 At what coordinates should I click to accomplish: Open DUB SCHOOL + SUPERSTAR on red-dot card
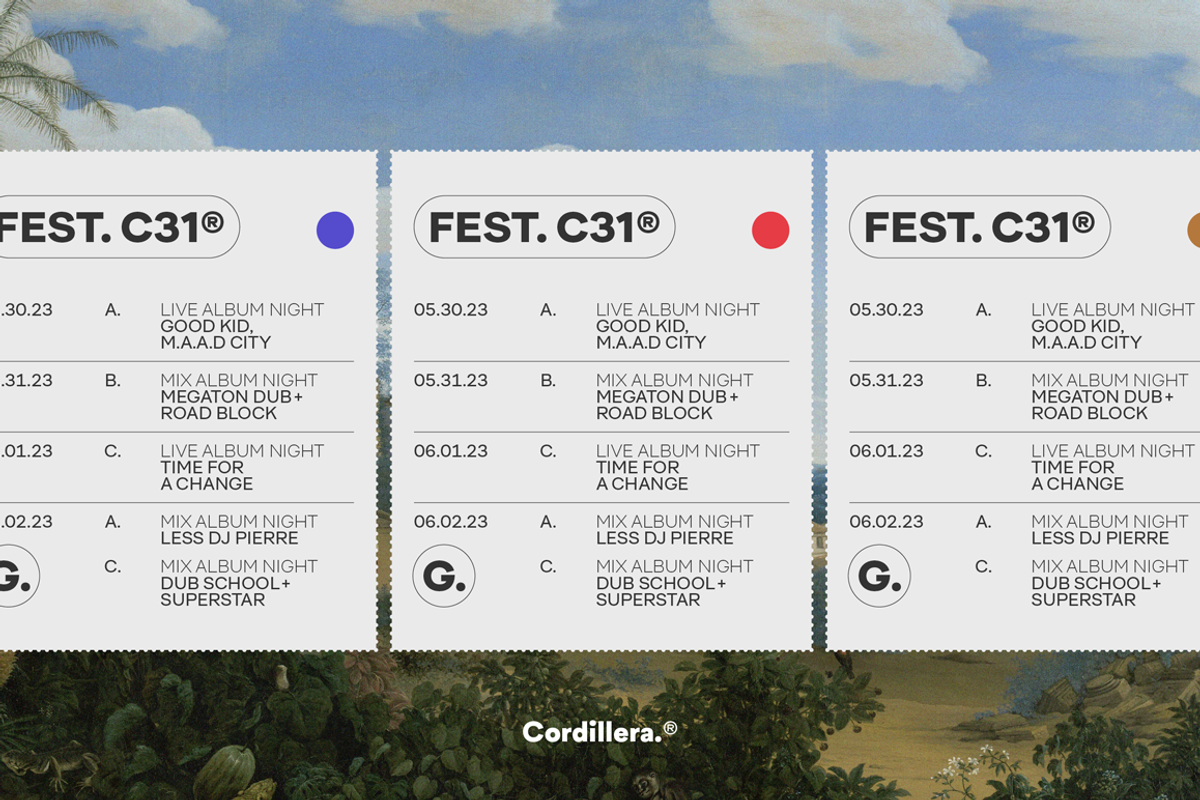(x=661, y=591)
